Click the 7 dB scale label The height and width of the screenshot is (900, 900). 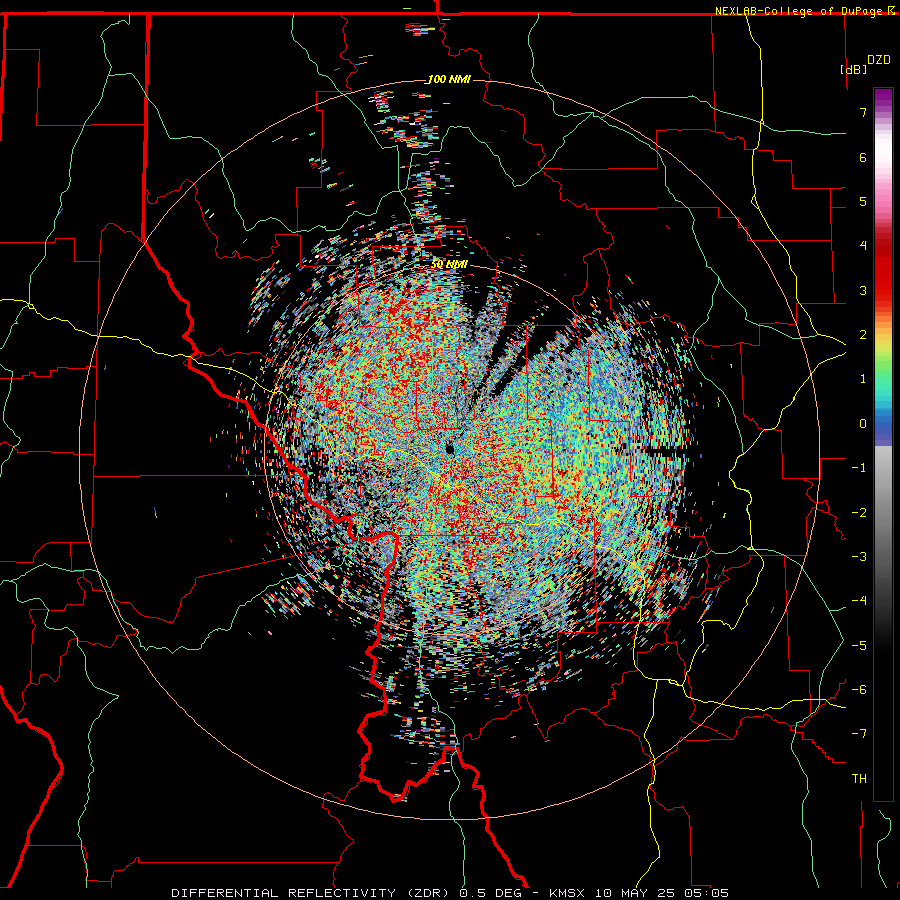(863, 112)
